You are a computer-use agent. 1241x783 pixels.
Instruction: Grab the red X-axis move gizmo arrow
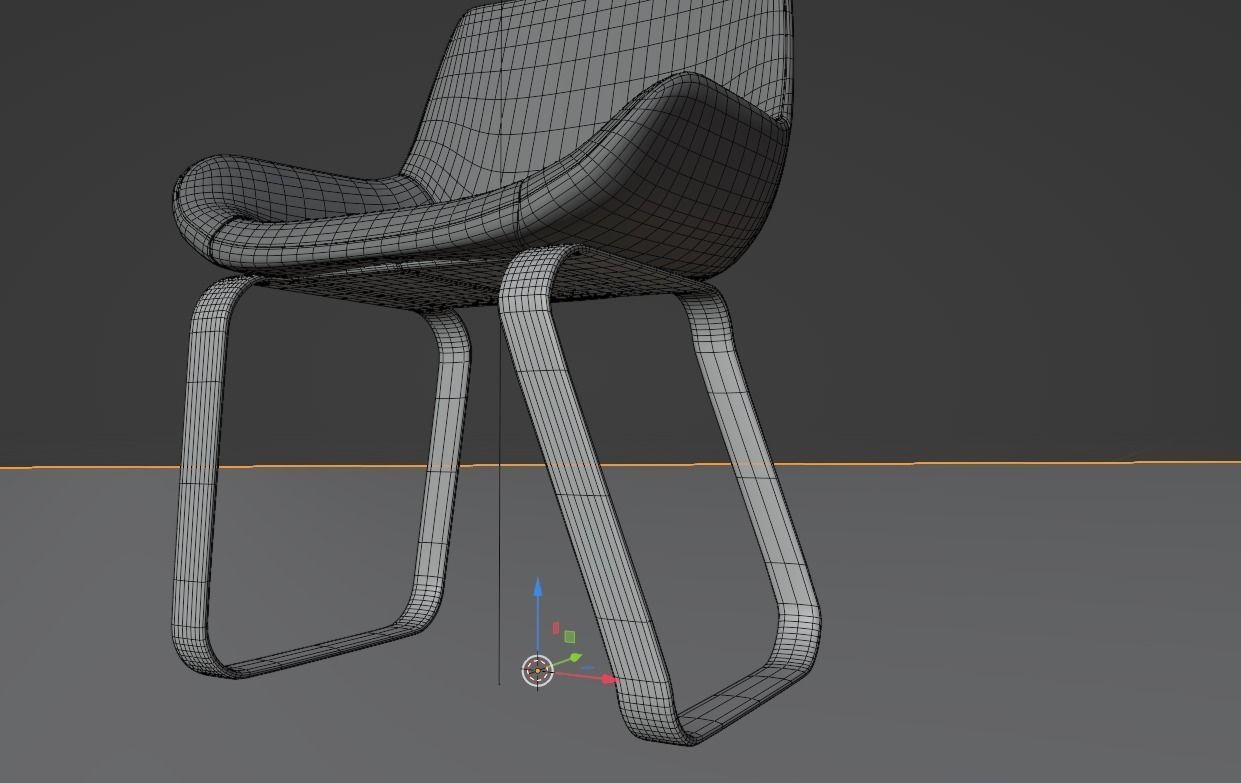tap(610, 679)
